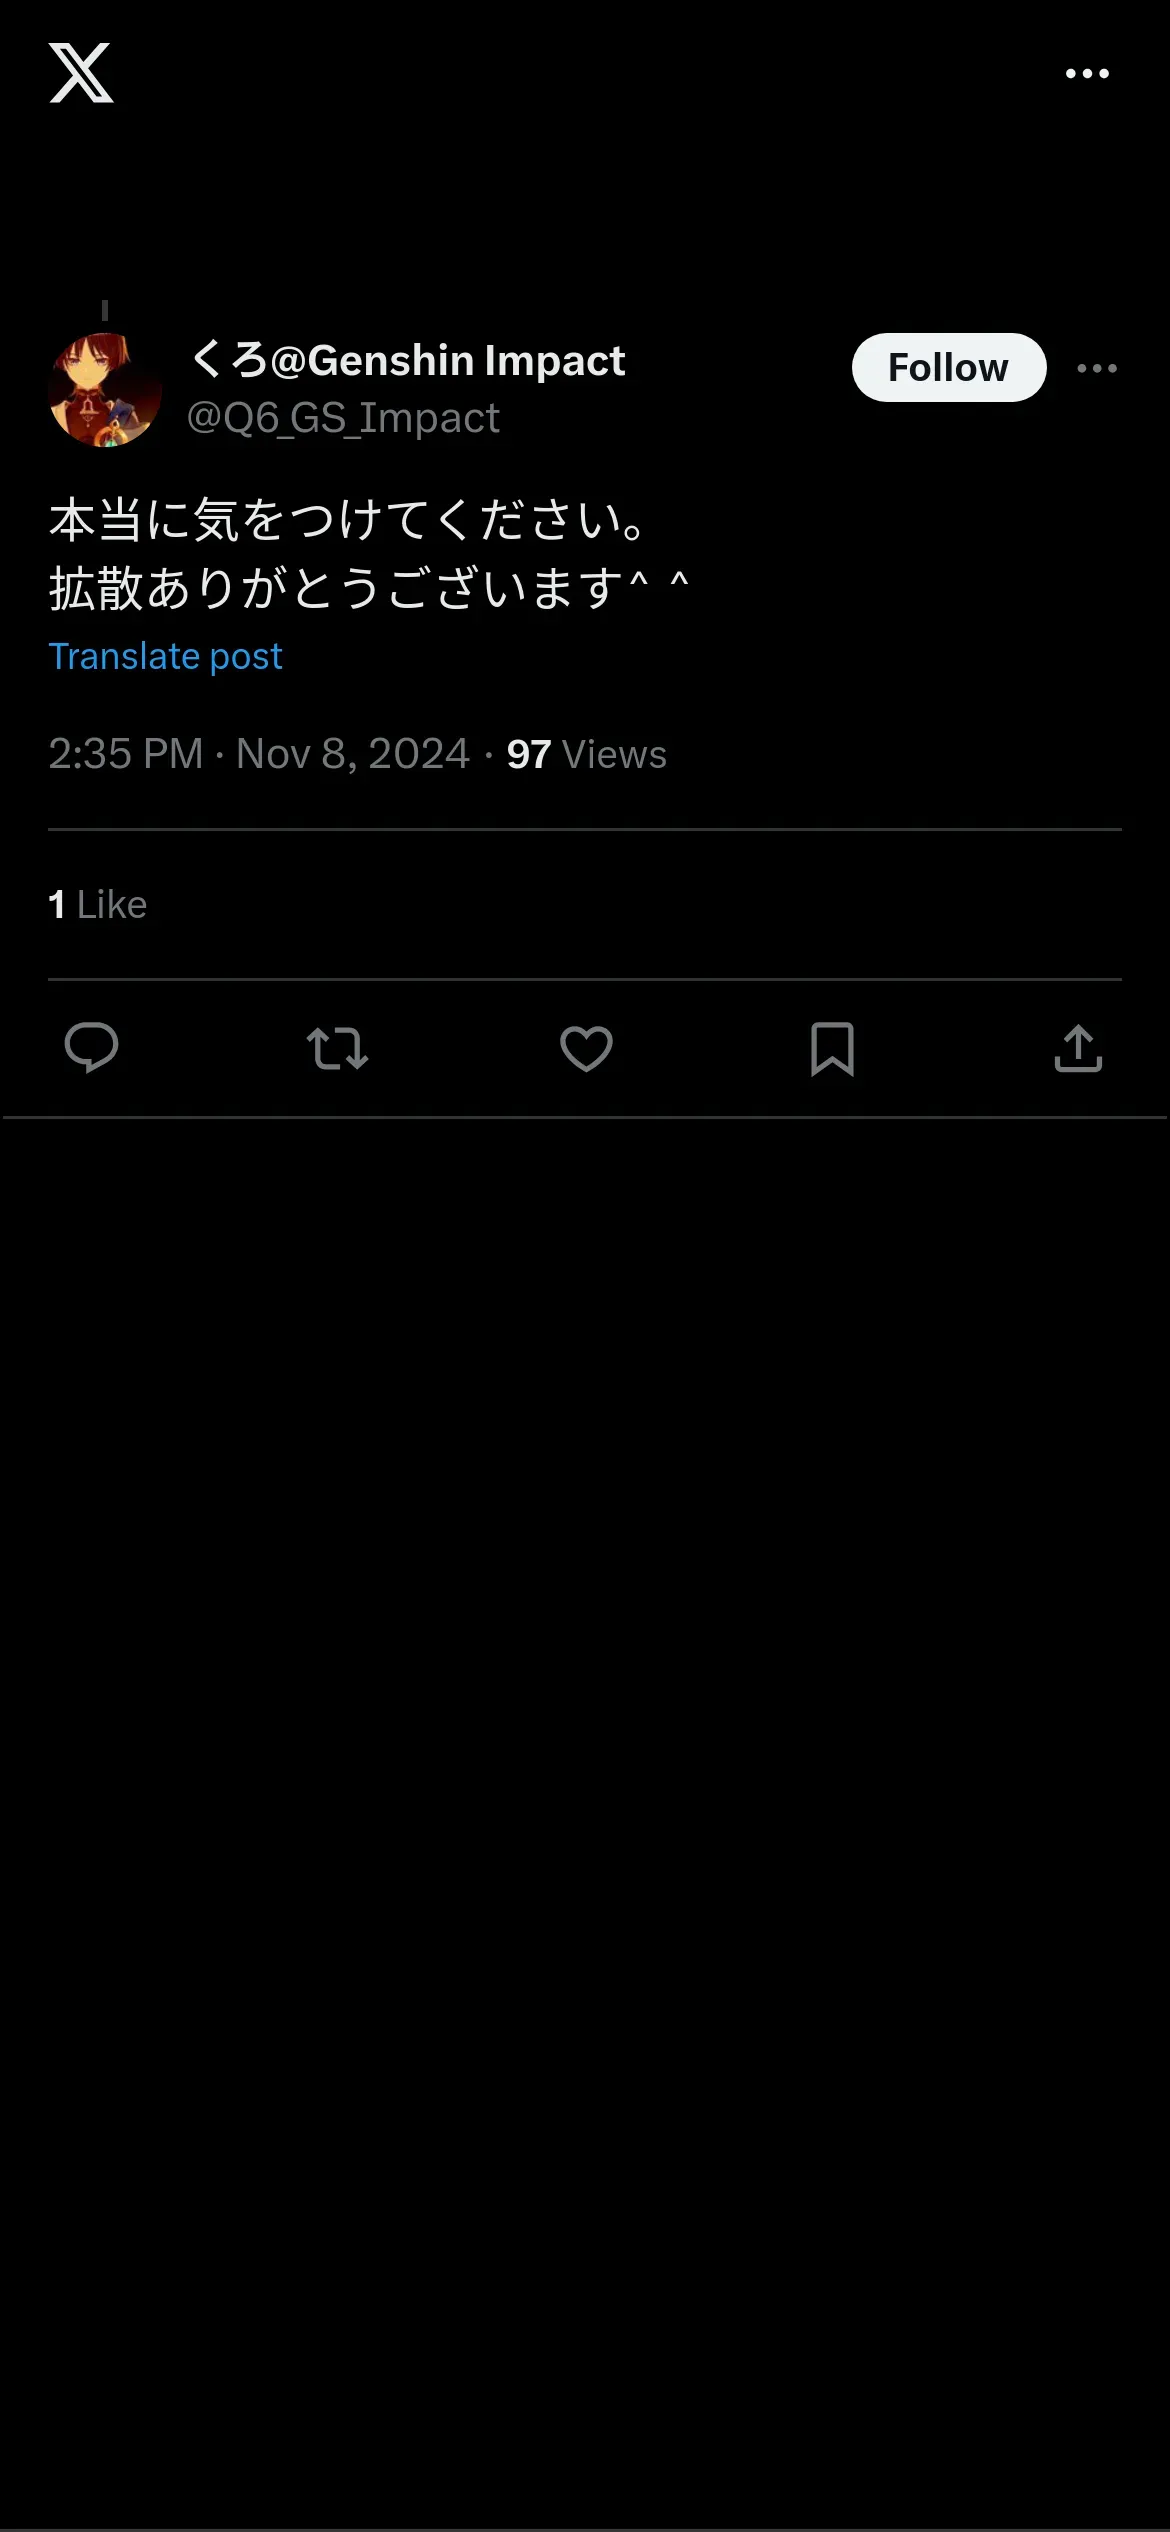The height and width of the screenshot is (2532, 1170).
Task: Click the Translate post link
Action: click(166, 657)
